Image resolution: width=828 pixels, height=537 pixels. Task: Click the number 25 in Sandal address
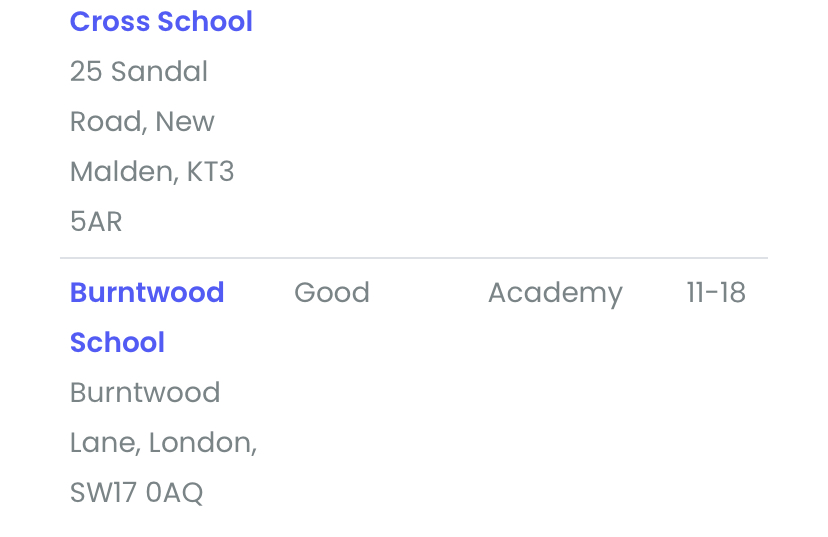[x=85, y=72]
